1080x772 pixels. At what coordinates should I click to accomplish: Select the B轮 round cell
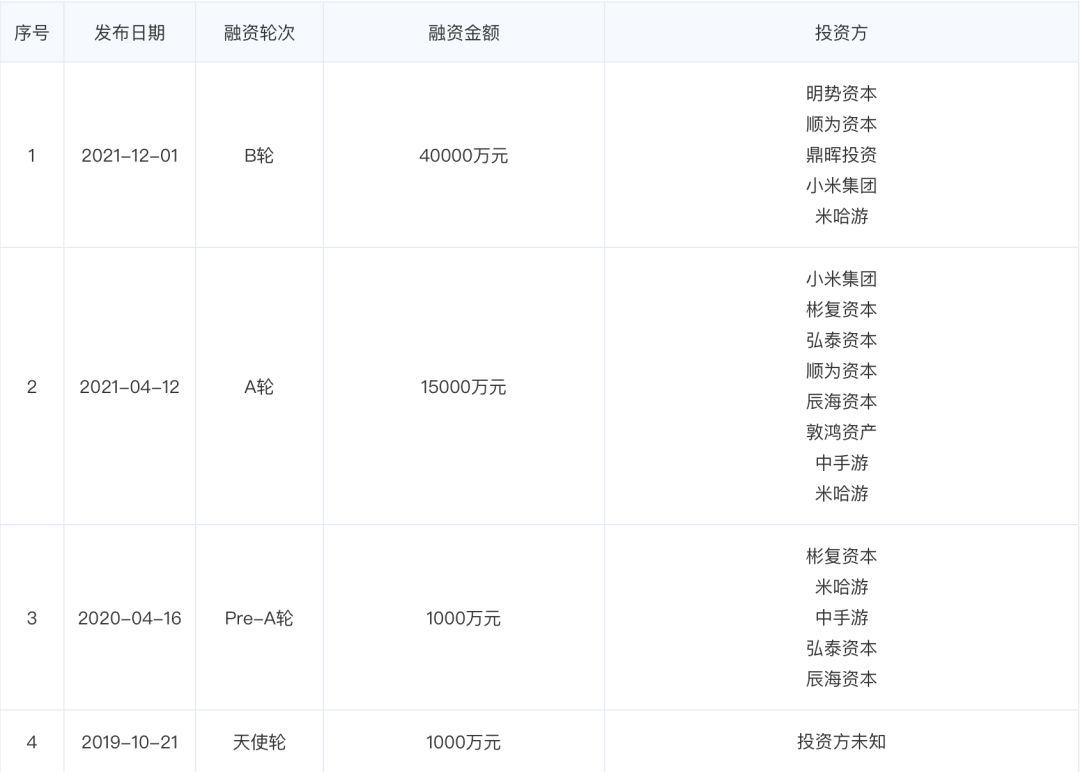(x=259, y=156)
